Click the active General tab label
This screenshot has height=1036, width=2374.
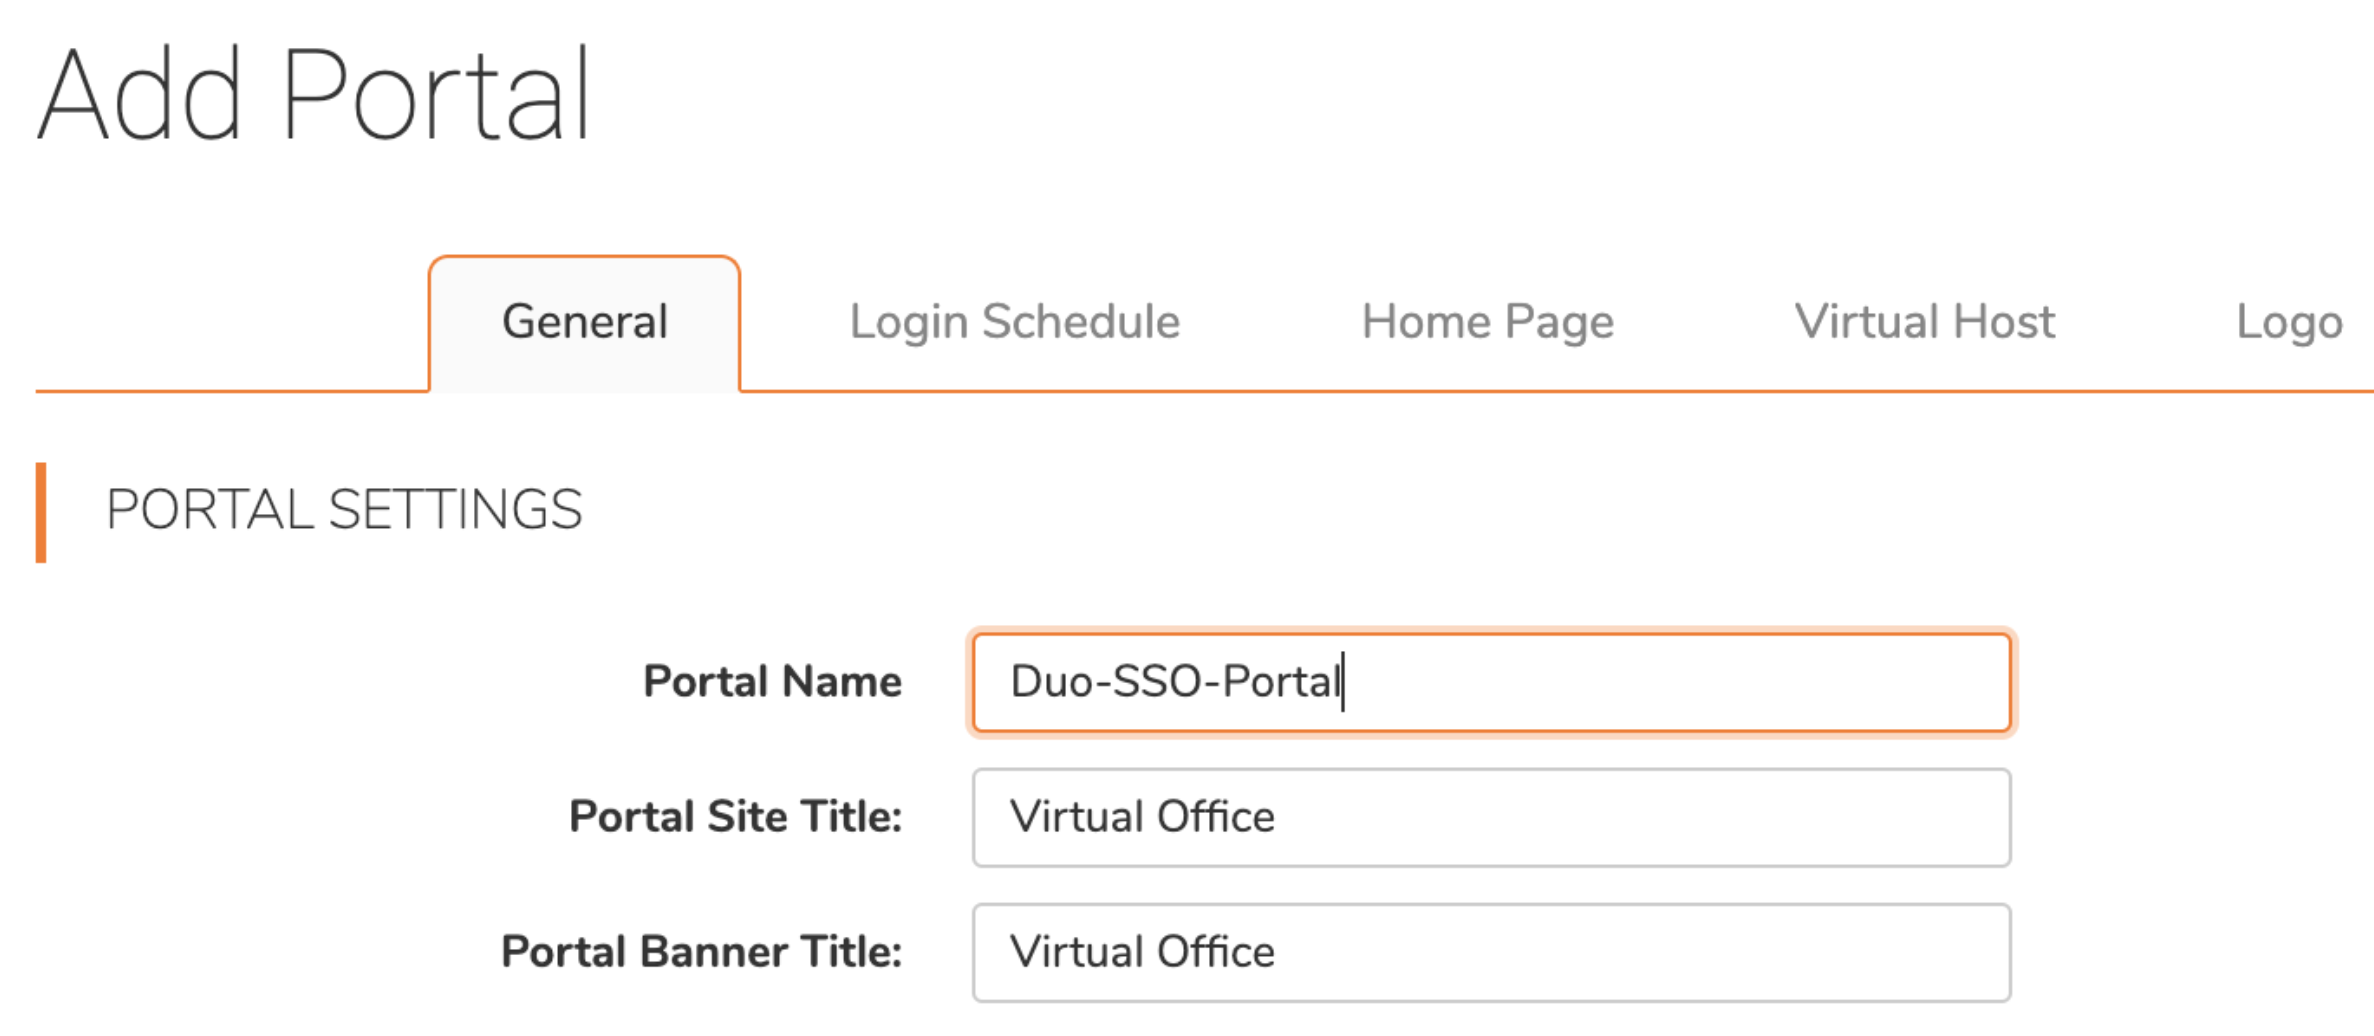[585, 322]
